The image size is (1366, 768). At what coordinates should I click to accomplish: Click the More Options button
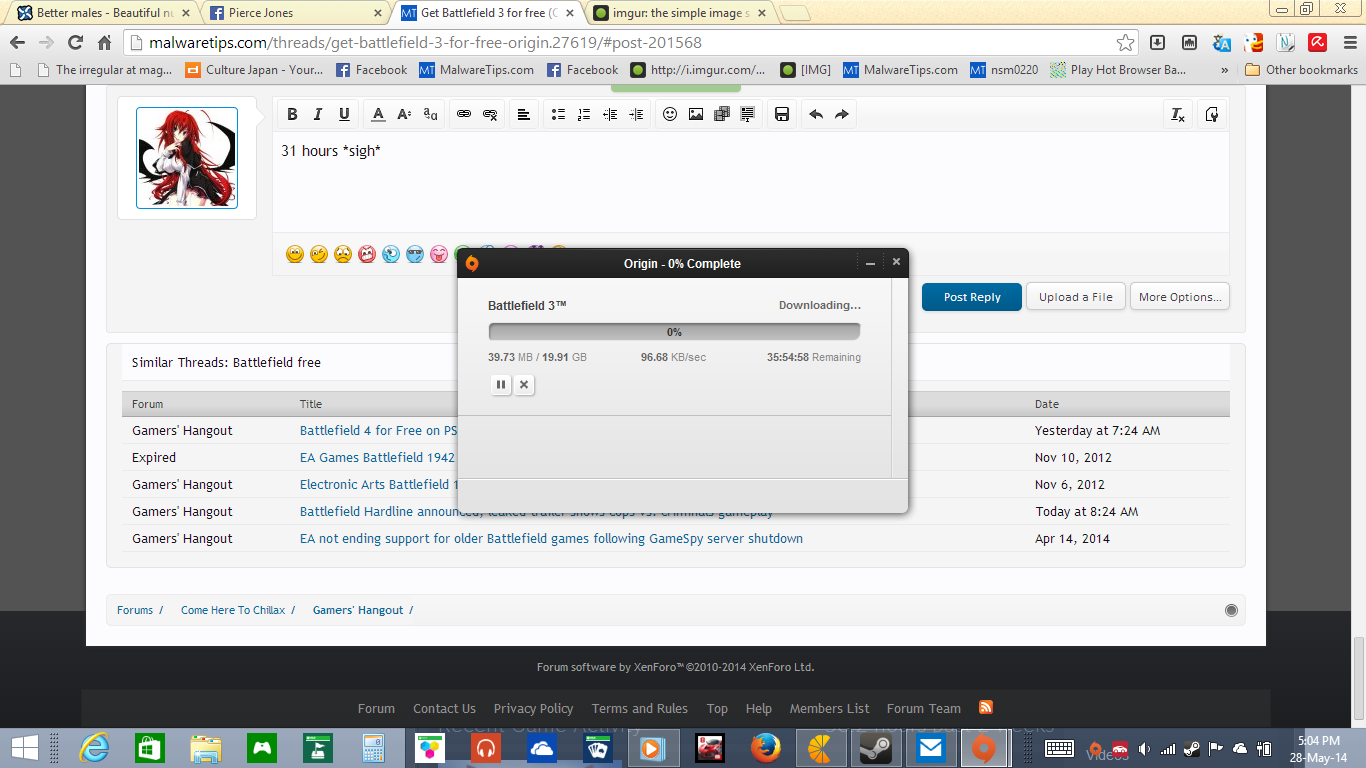(x=1180, y=297)
